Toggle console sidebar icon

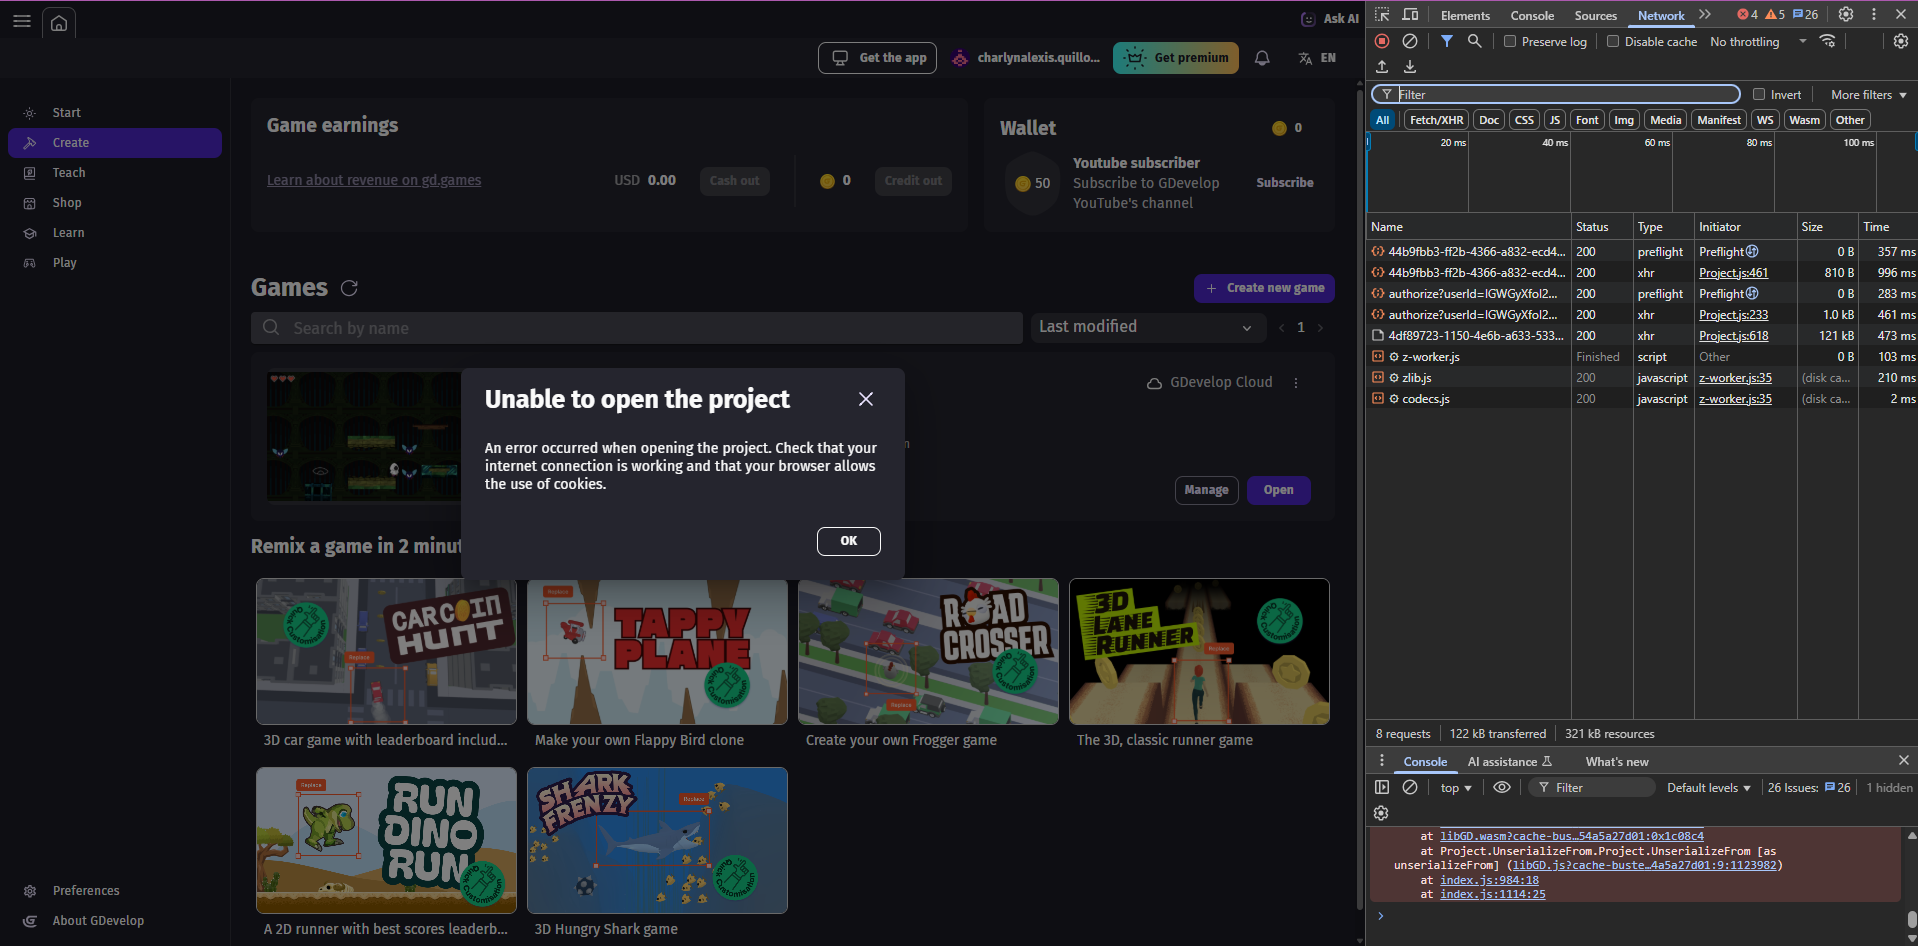(1382, 787)
